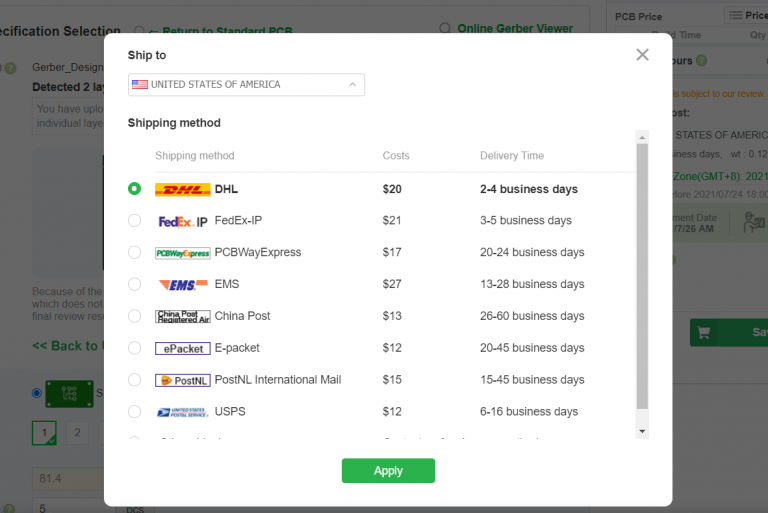Image resolution: width=768 pixels, height=513 pixels.
Task: Click the PostNL logo icon
Action: (x=183, y=380)
